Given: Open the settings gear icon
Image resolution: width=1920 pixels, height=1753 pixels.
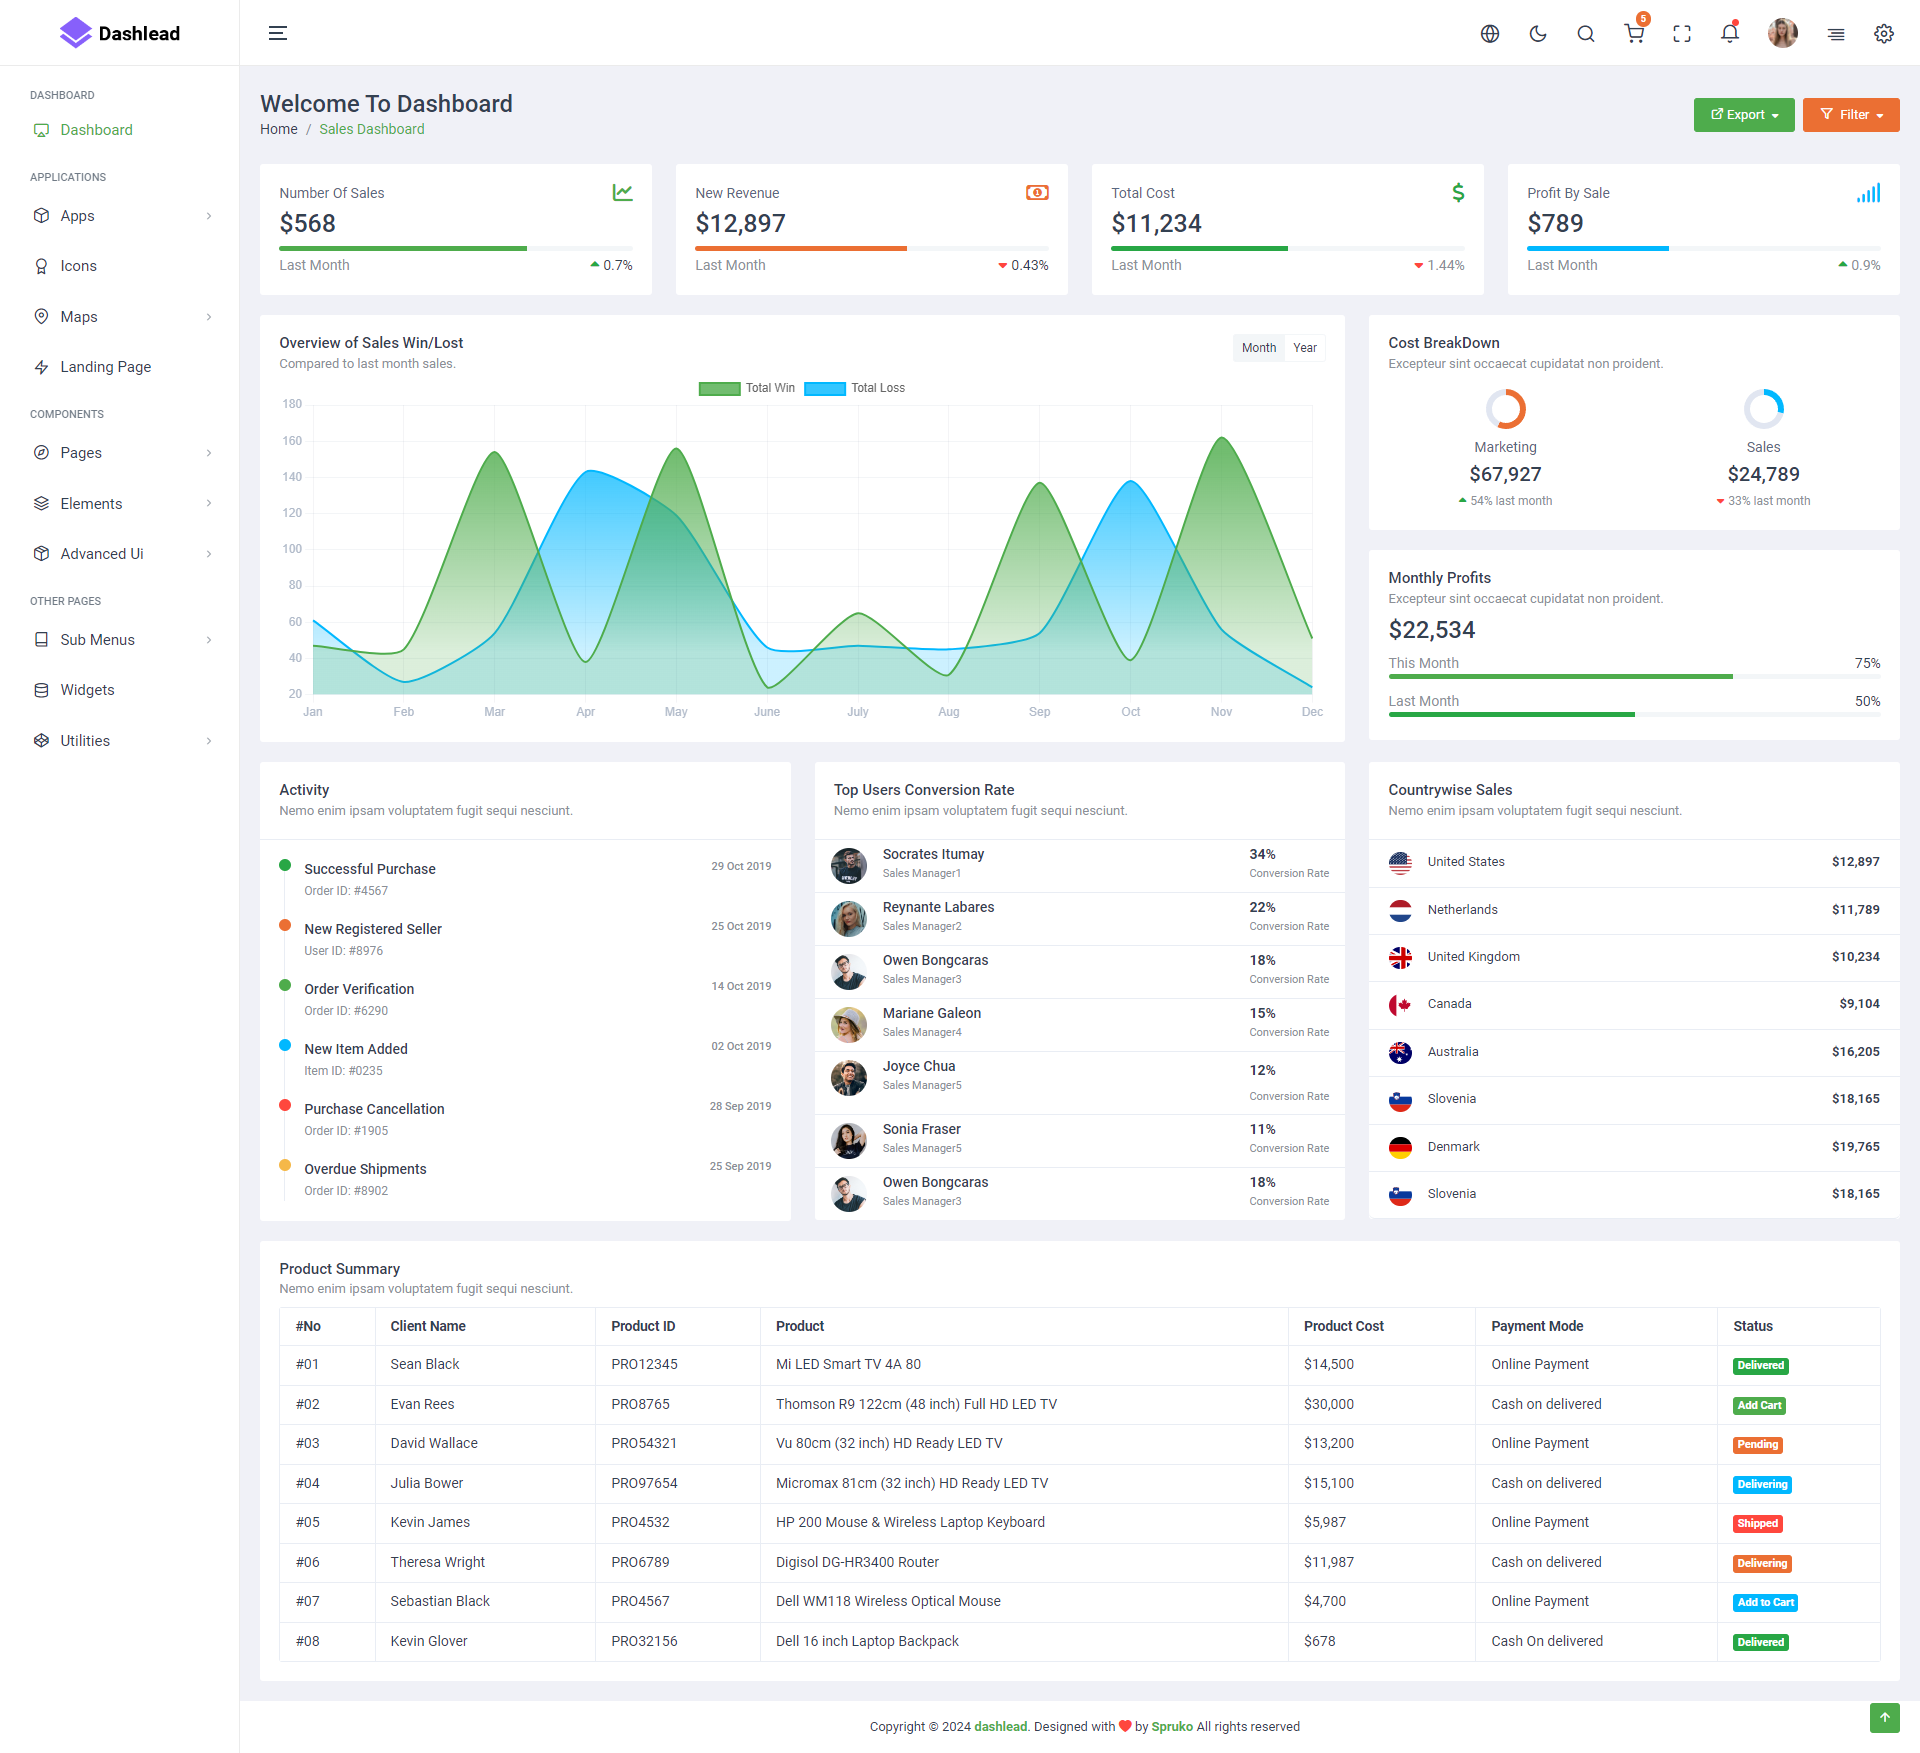Looking at the screenshot, I should 1884,33.
